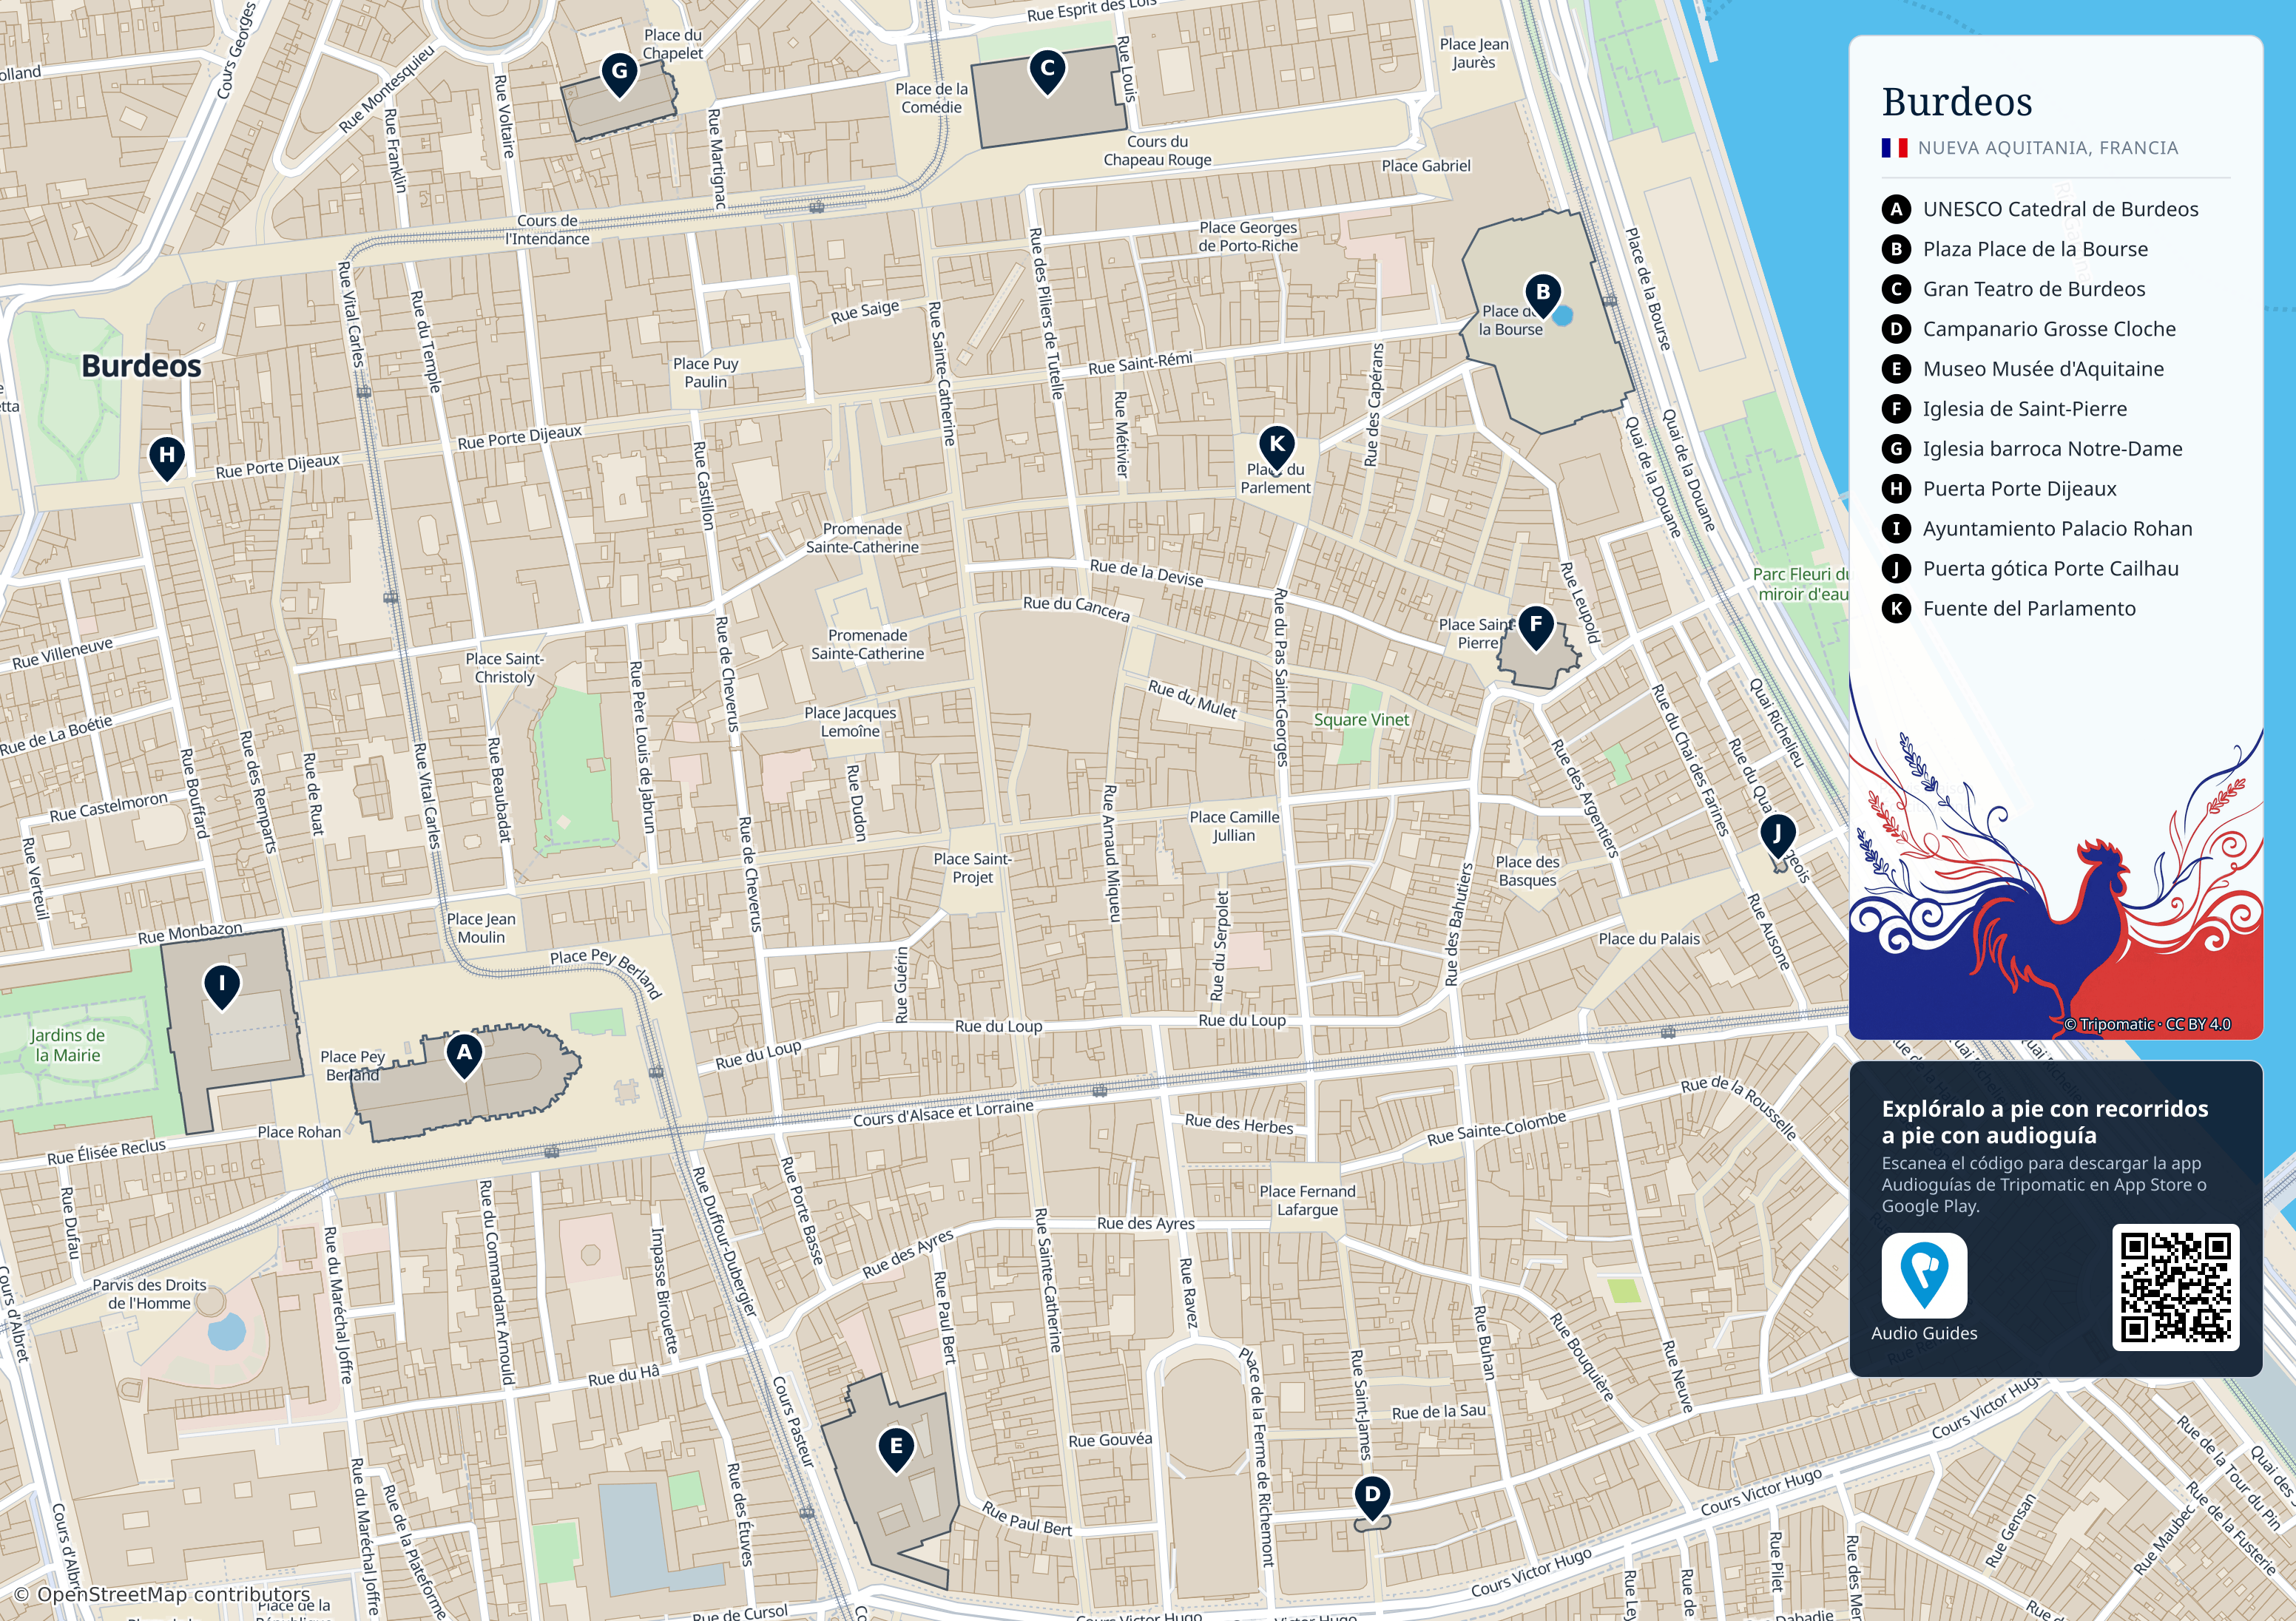Click the Place Jean Jaurès label
The width and height of the screenshot is (2296, 1621).
pos(1474,53)
